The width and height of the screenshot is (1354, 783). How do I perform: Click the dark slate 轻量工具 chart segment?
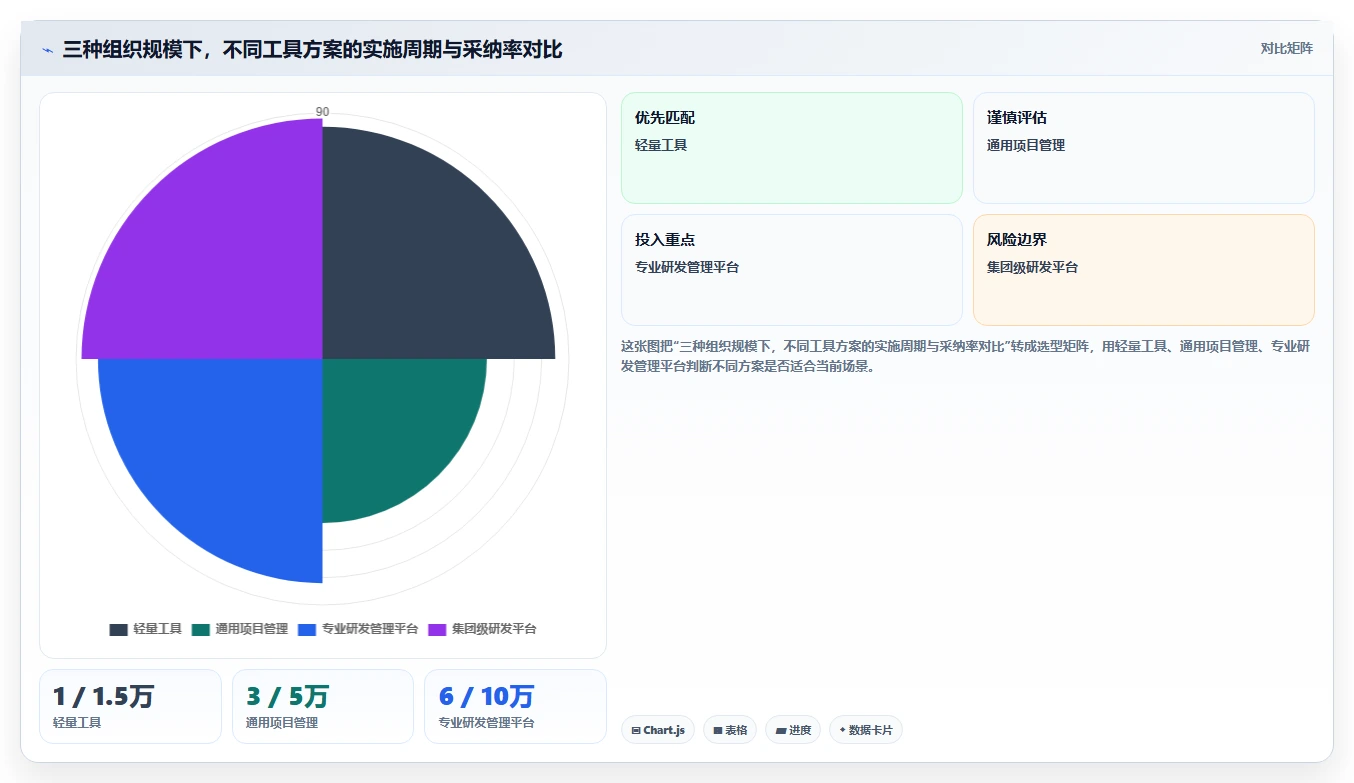point(420,260)
